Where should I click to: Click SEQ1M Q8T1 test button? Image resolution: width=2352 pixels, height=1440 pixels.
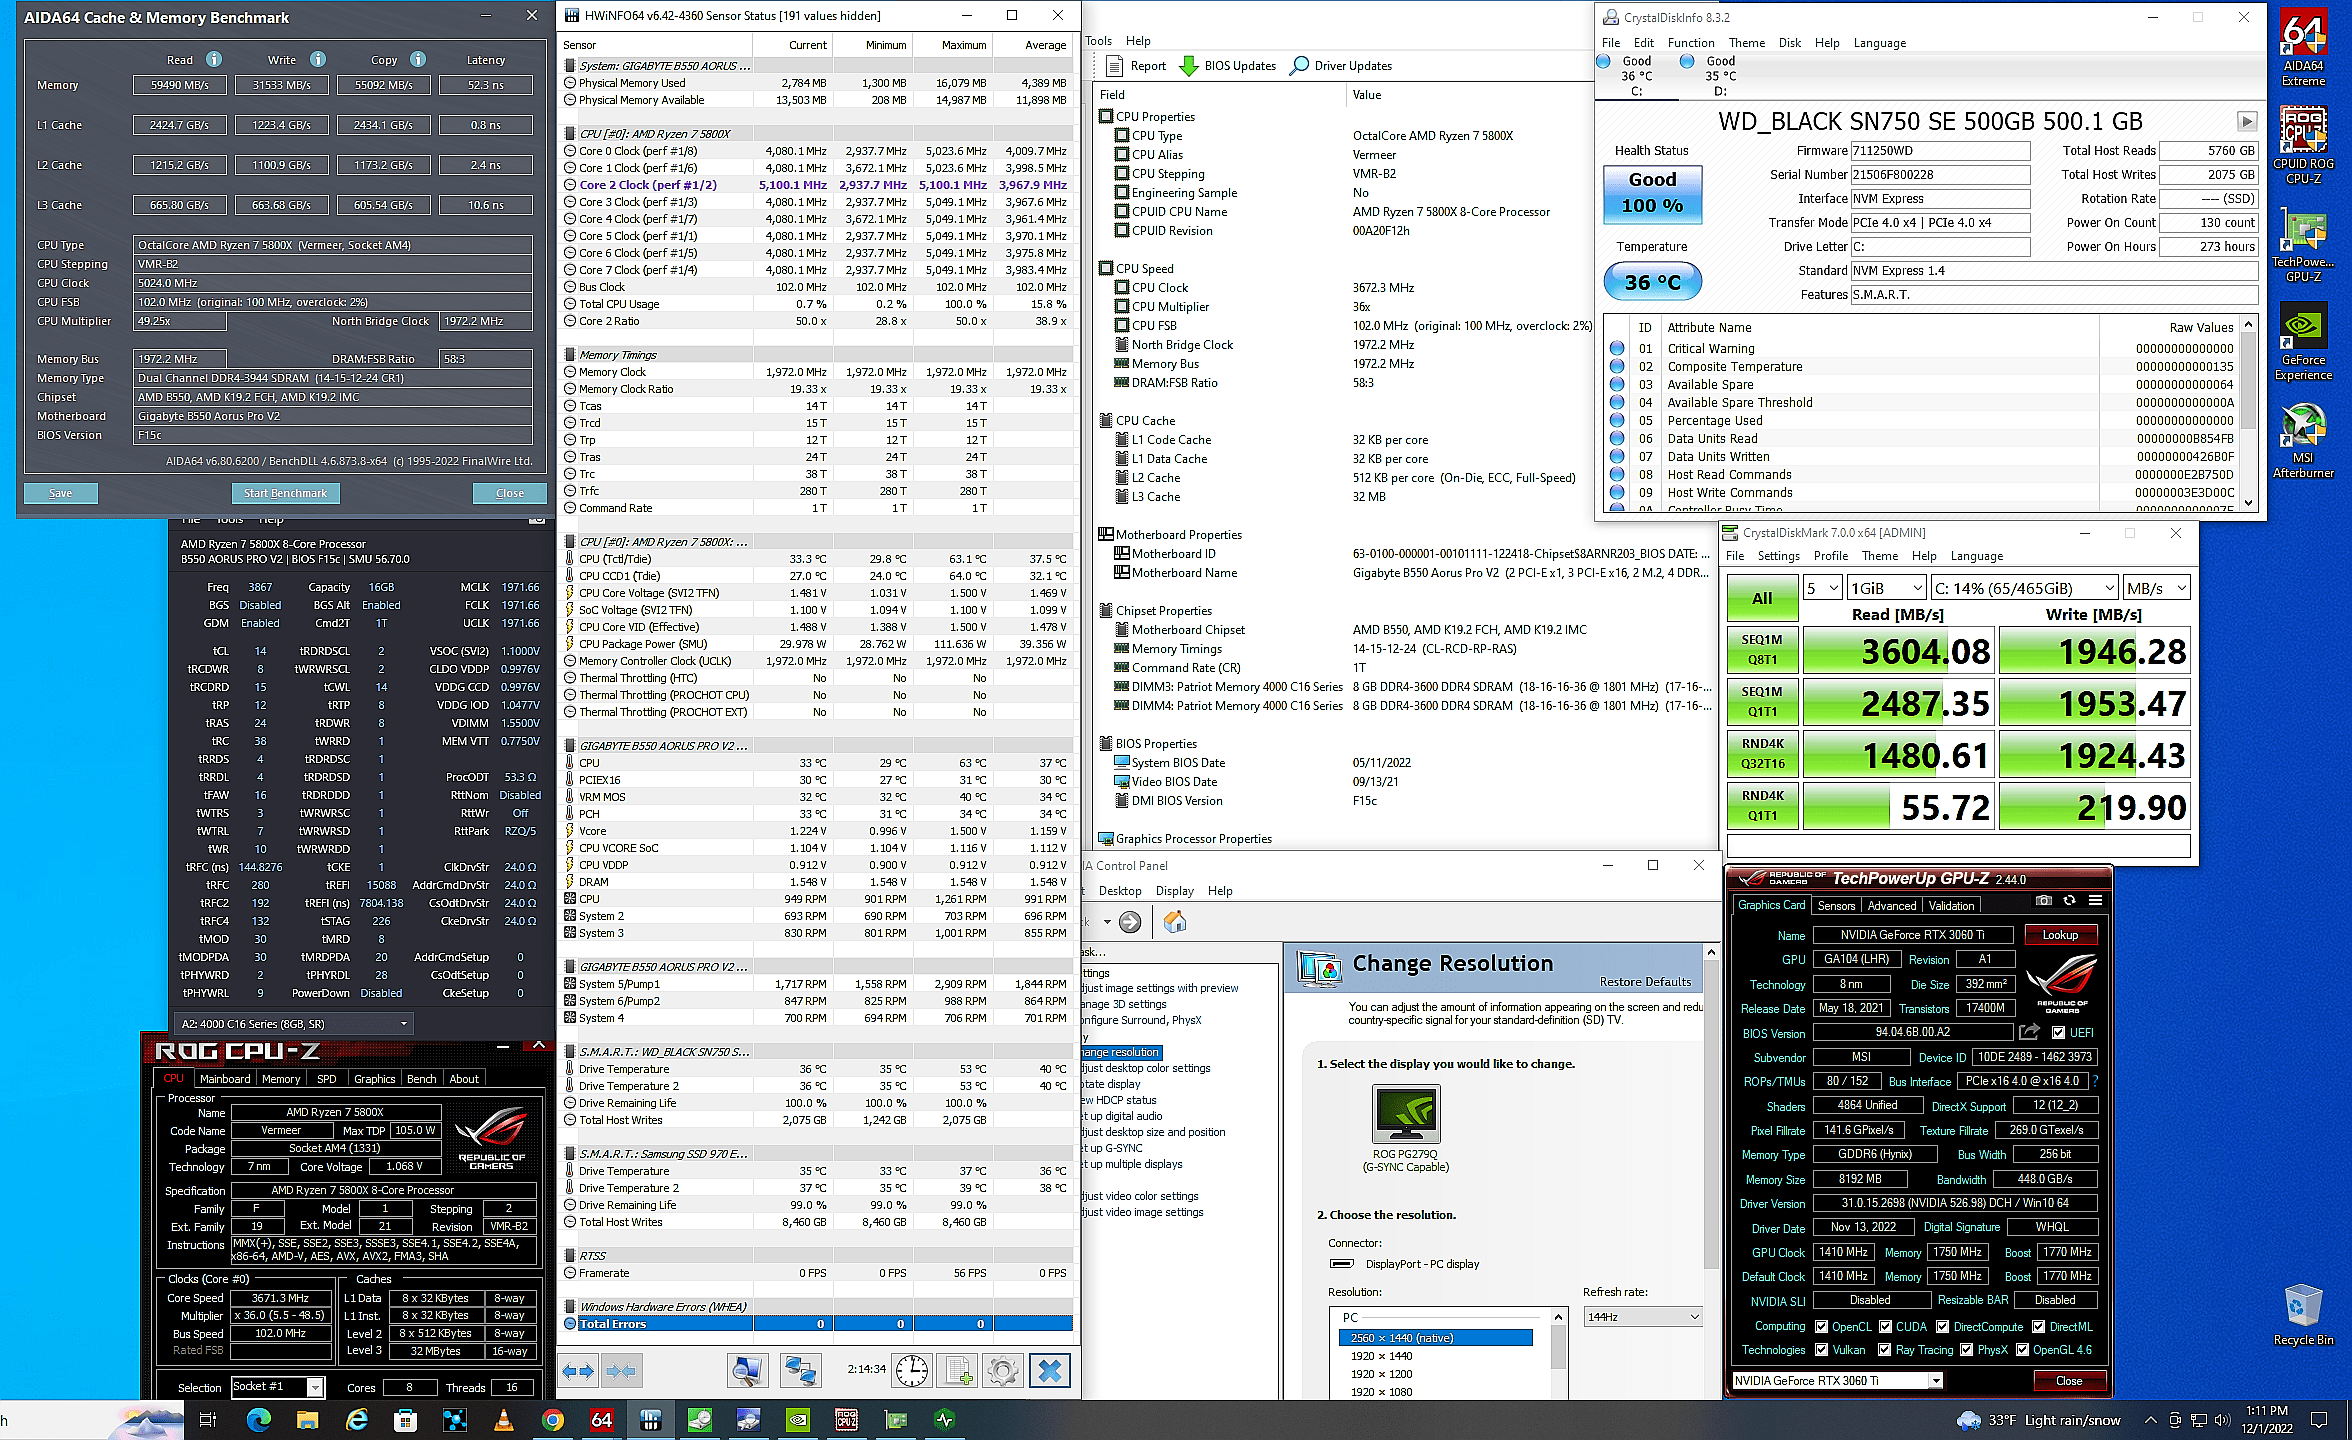coord(1762,650)
